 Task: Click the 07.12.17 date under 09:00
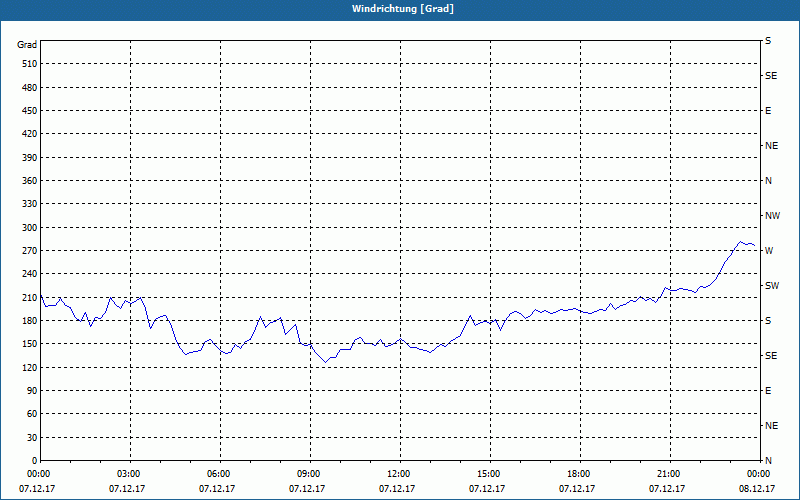point(307,489)
